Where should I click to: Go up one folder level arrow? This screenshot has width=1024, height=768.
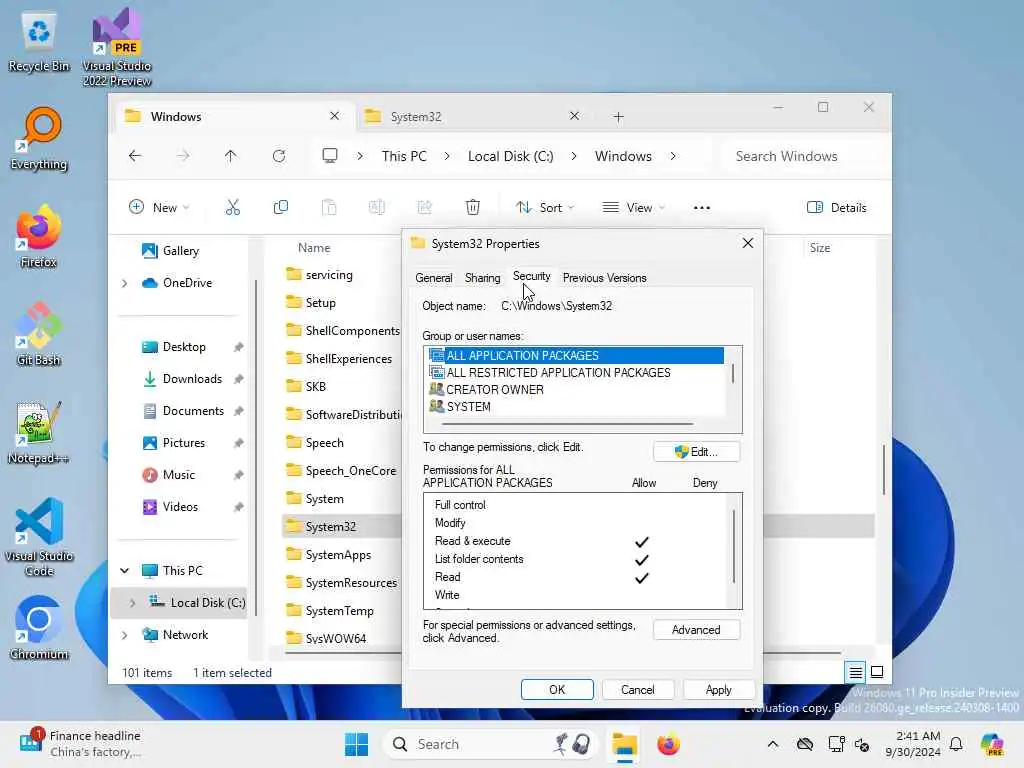231,156
